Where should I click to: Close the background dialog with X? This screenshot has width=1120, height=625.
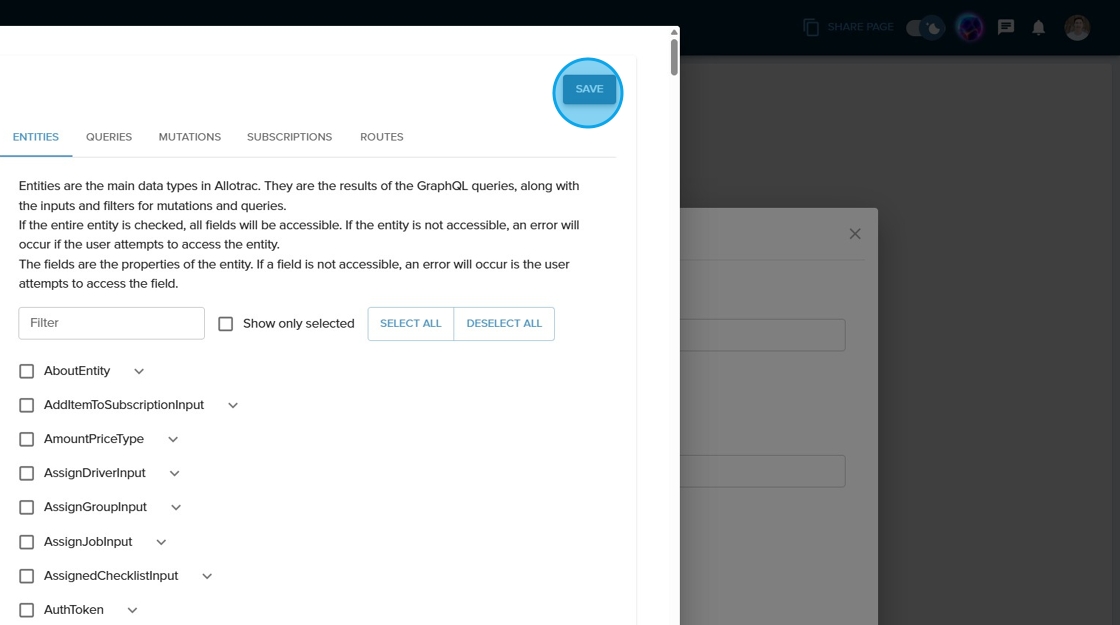pos(854,234)
